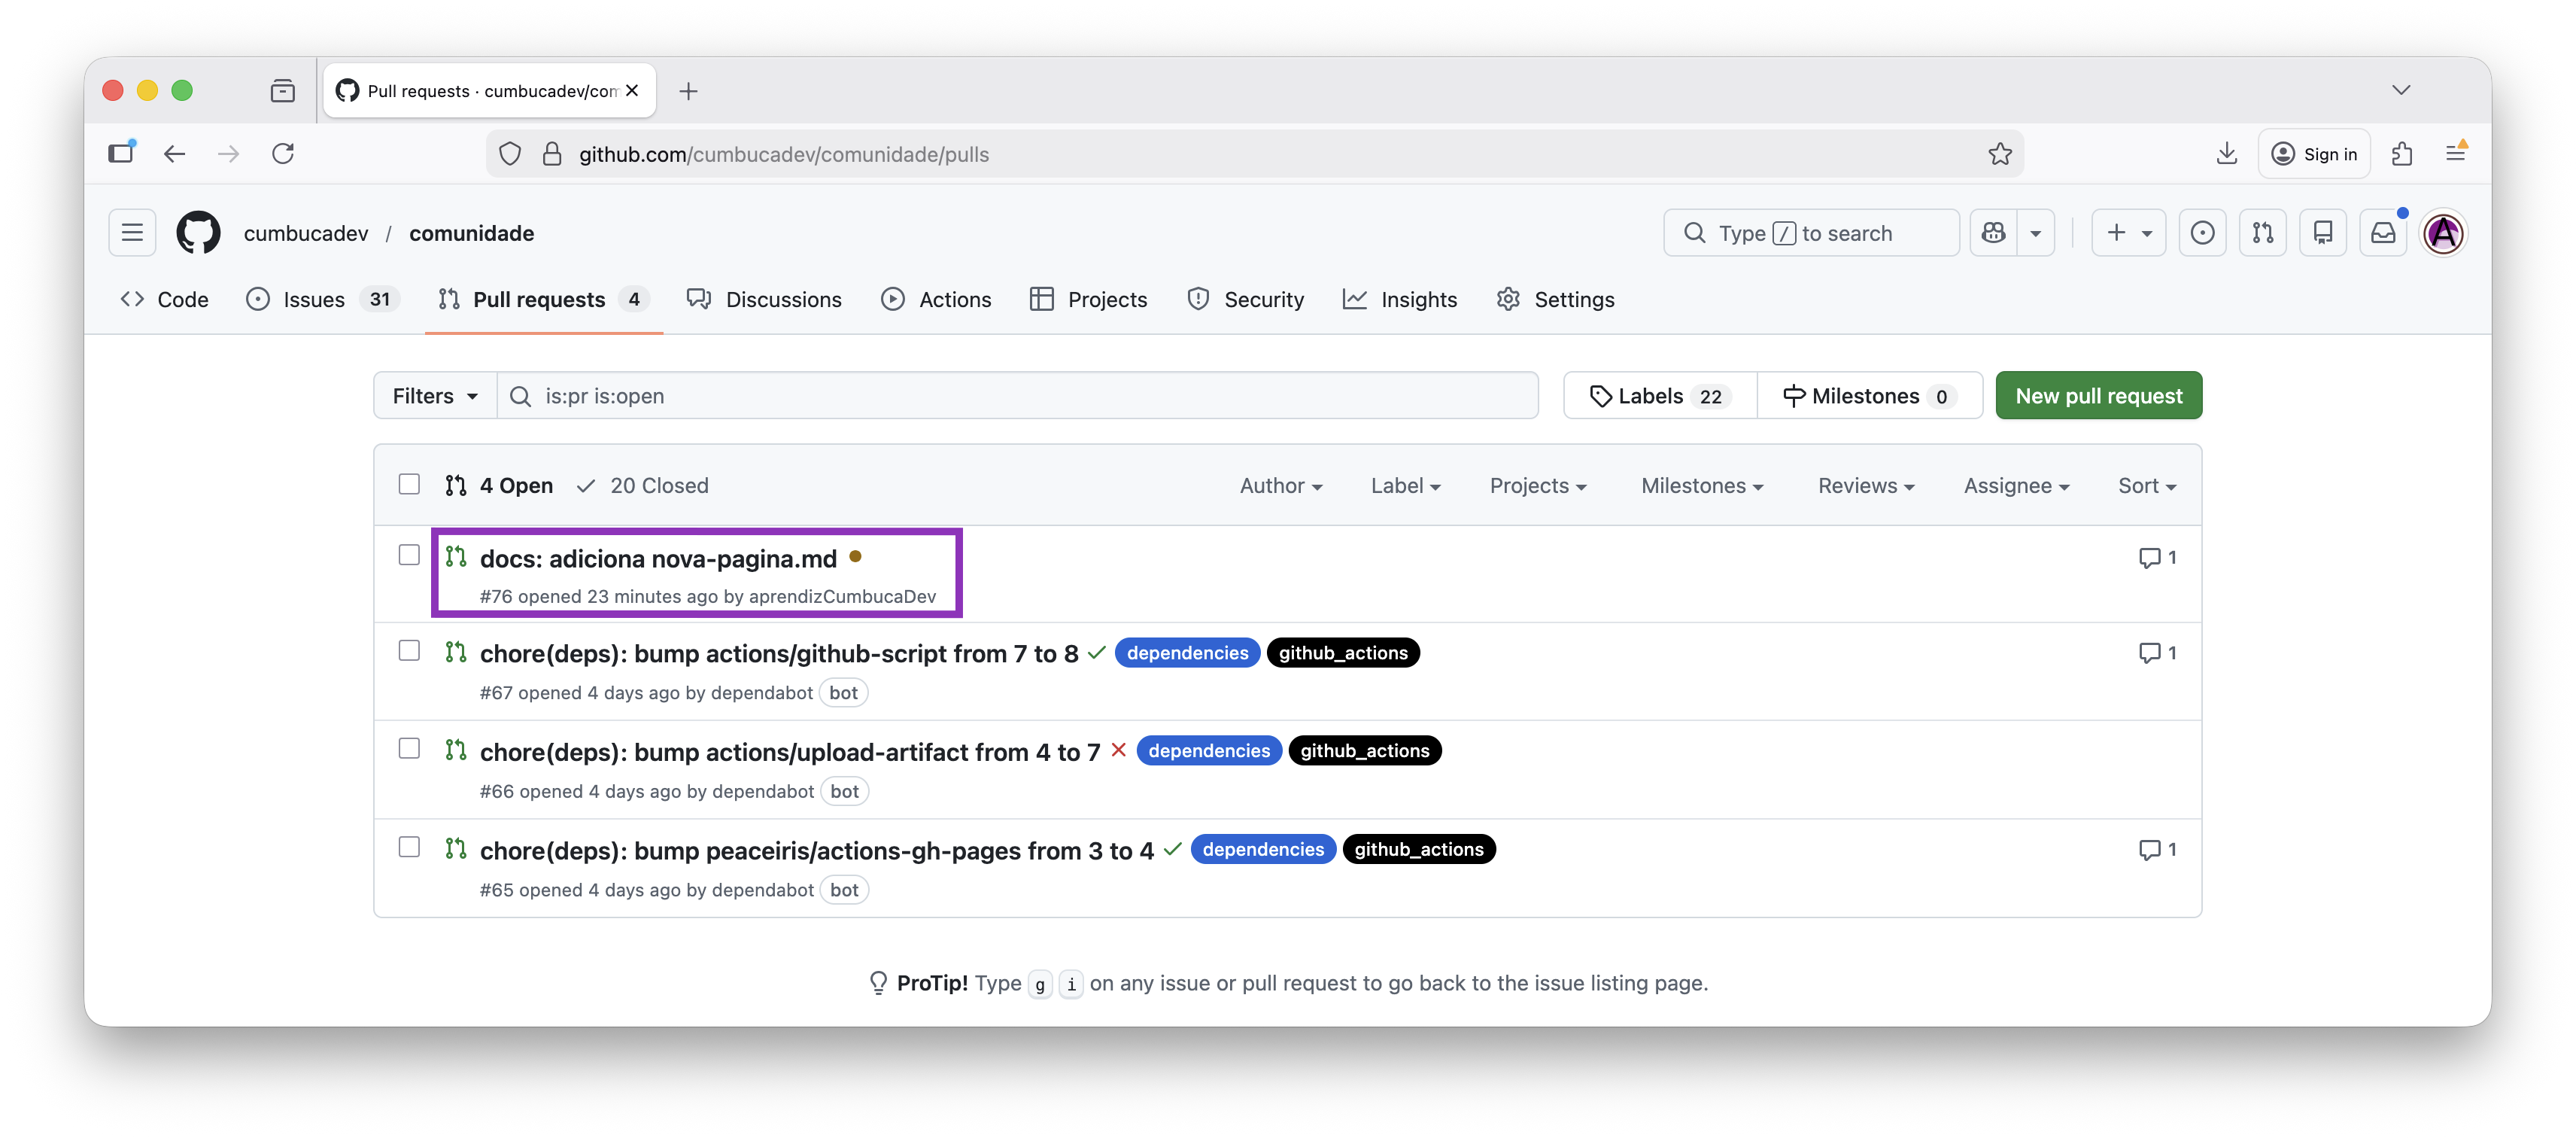Focus the is:pr is:open search field
The image size is (2576, 1138).
tap(1018, 396)
